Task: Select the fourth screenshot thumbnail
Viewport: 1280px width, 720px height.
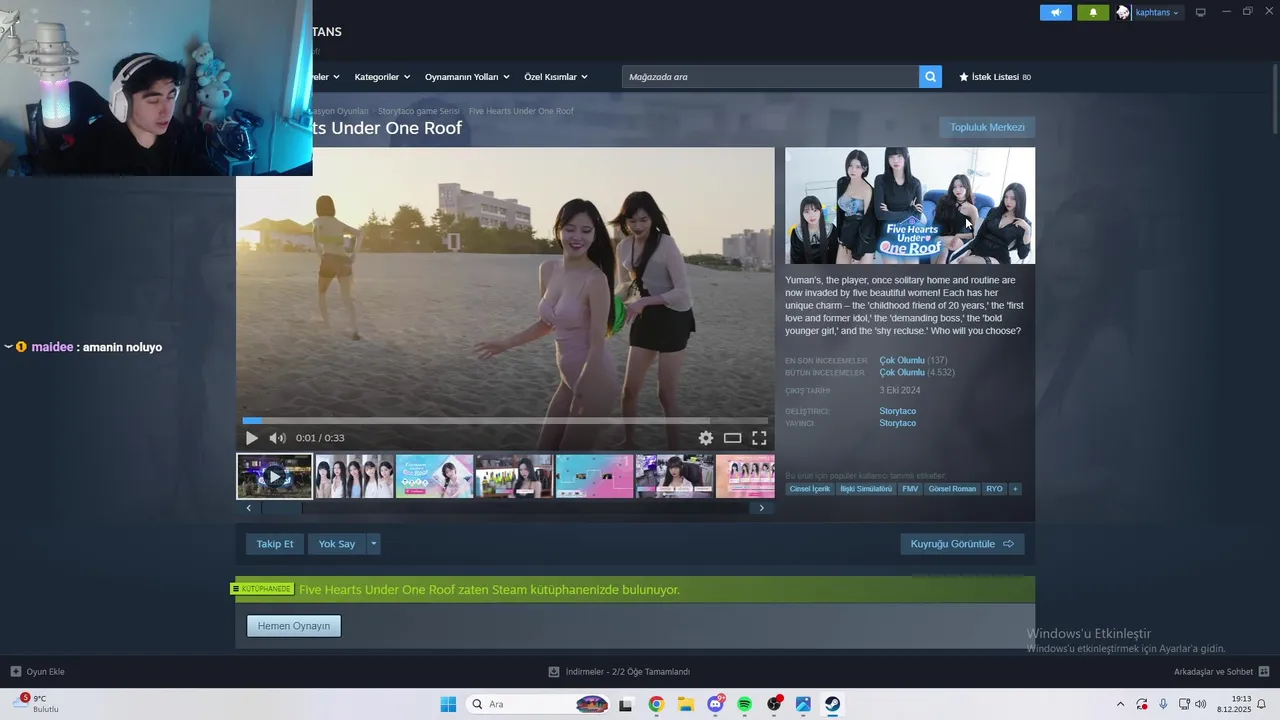Action: pyautogui.click(x=514, y=476)
